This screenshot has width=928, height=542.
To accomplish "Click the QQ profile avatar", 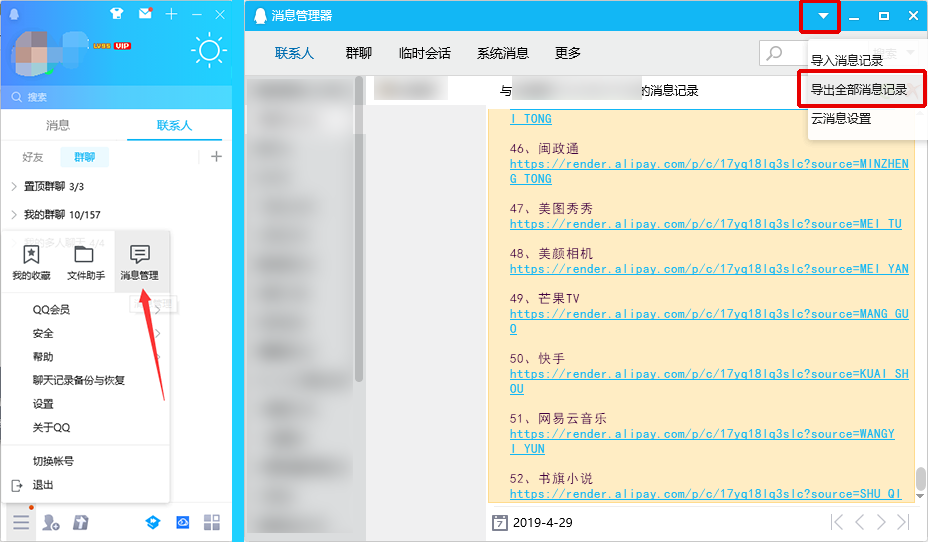I will (x=31, y=54).
